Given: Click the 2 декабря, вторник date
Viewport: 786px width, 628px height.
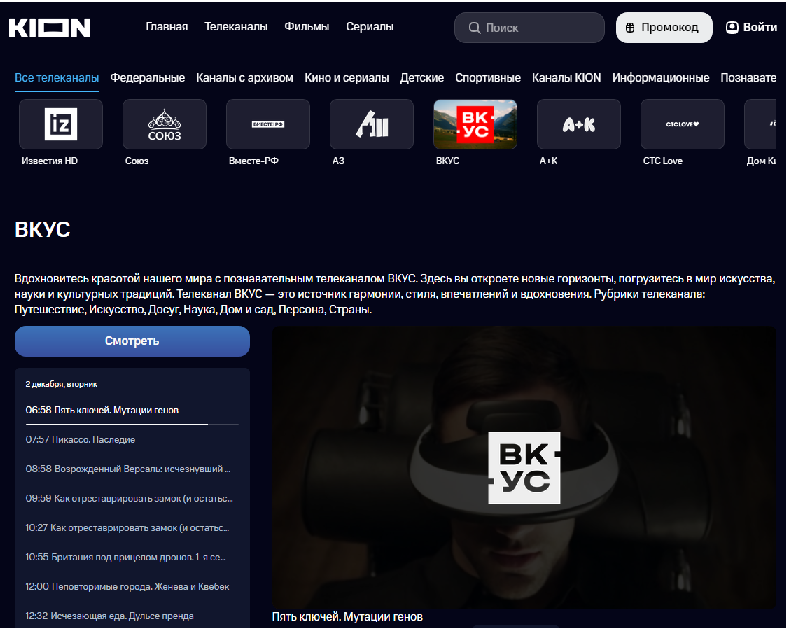Looking at the screenshot, I should click(x=61, y=384).
